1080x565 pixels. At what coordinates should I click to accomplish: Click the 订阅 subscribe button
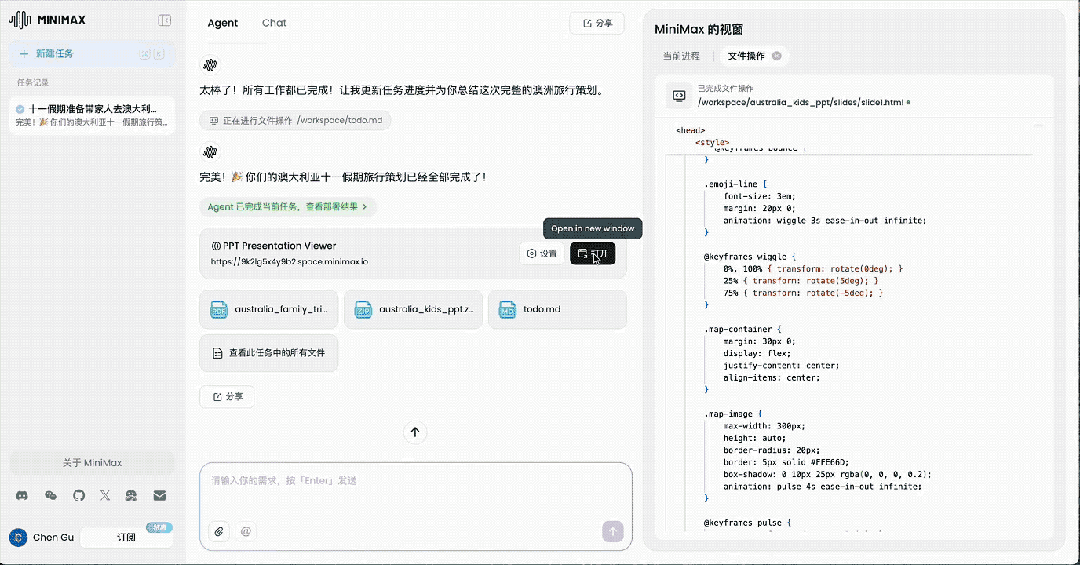[126, 537]
